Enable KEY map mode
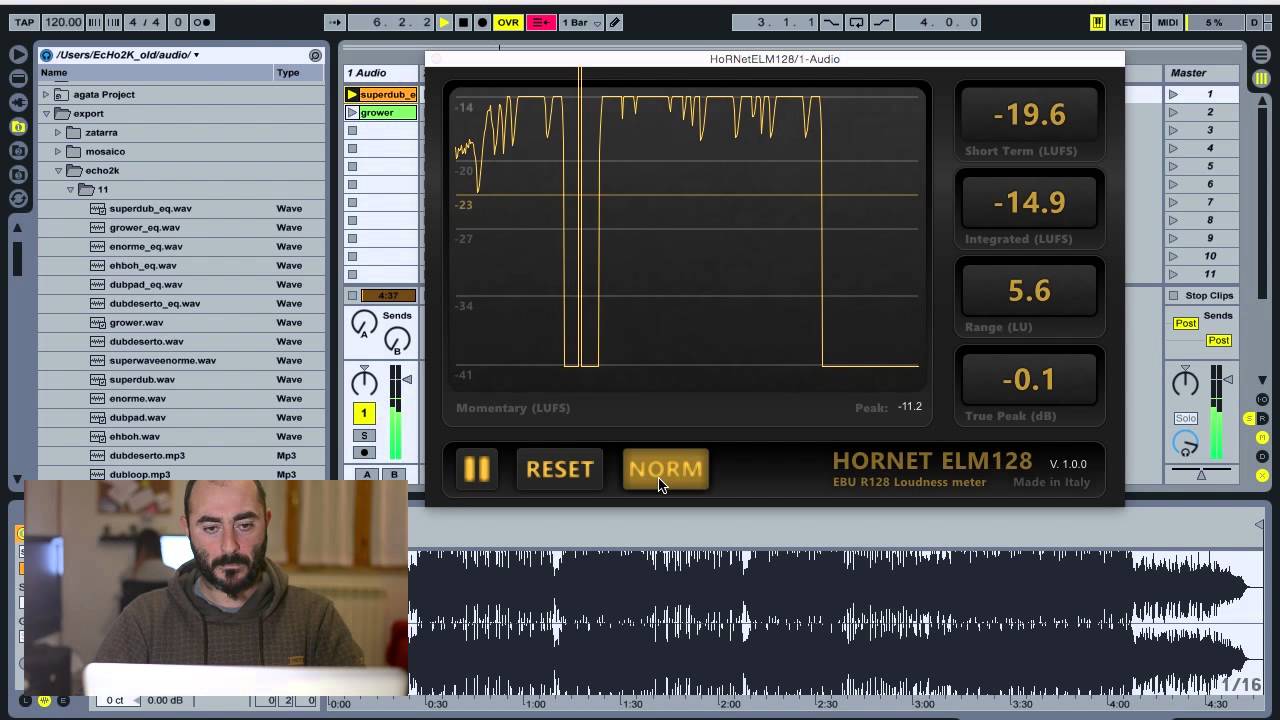 coord(1124,22)
